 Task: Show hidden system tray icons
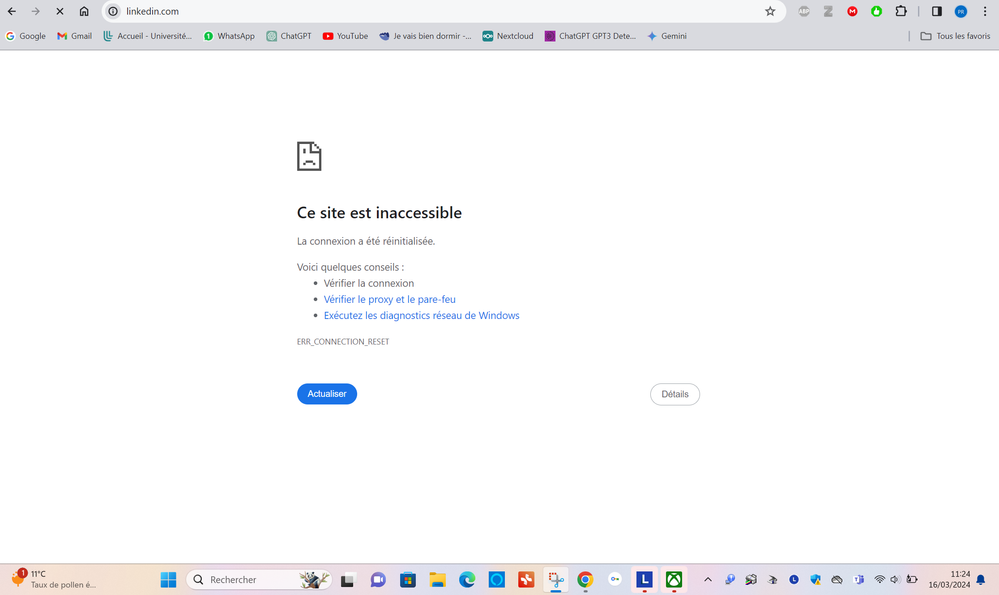click(x=708, y=580)
